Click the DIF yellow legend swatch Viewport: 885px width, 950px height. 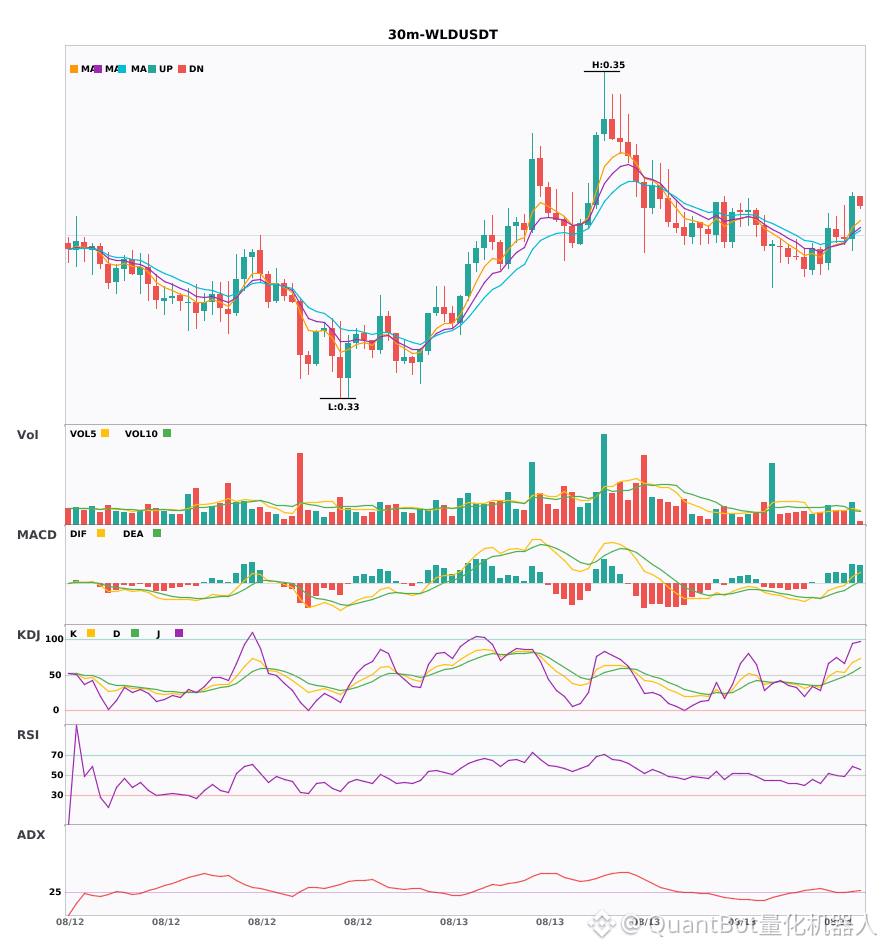pos(101,533)
